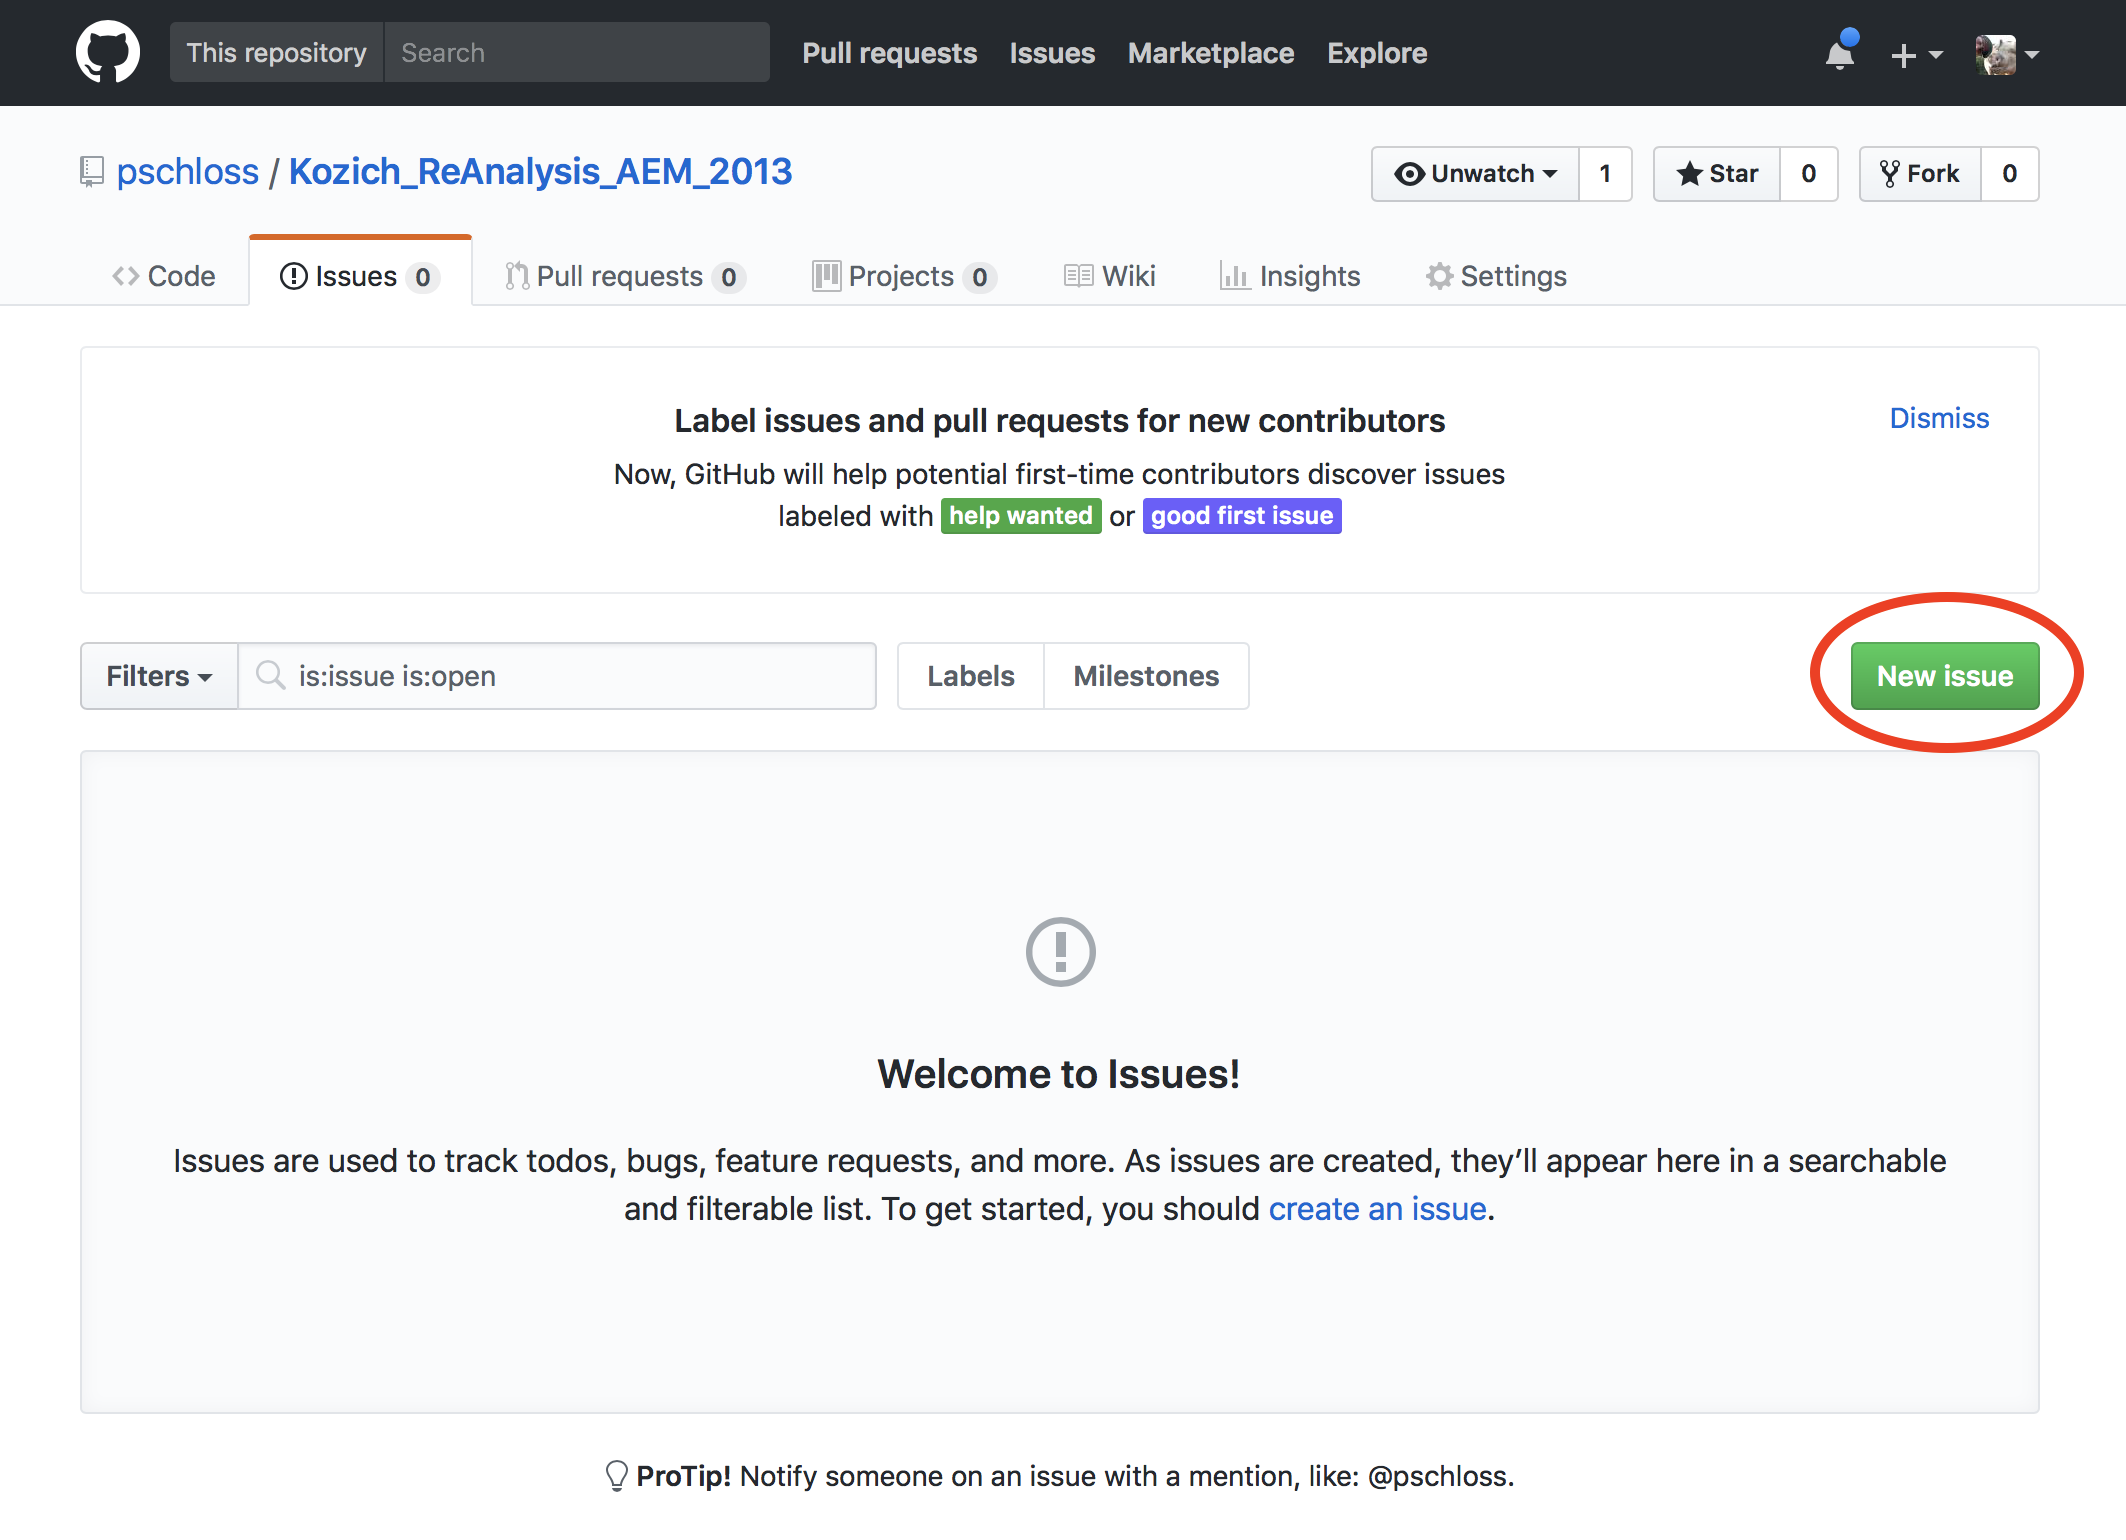Click the GitHub Octocat logo

click(108, 52)
